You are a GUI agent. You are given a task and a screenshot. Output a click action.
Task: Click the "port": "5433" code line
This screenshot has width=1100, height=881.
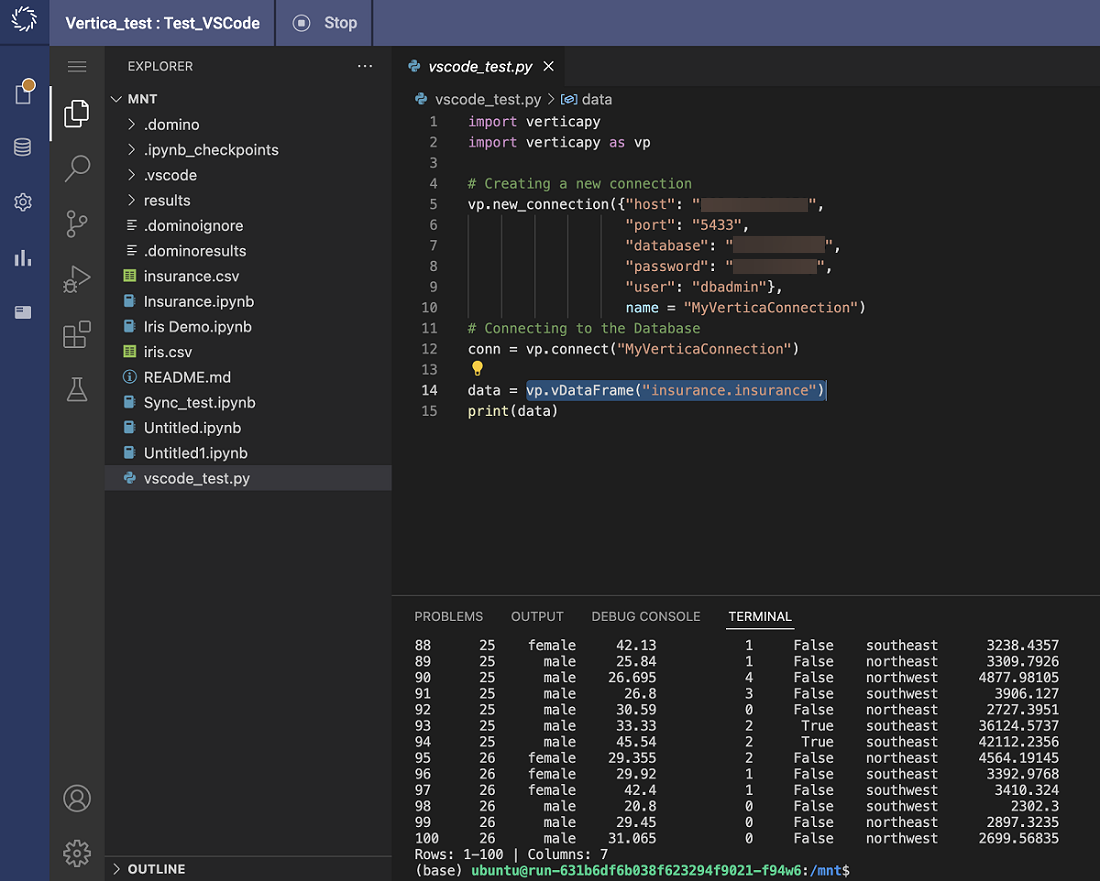687,224
